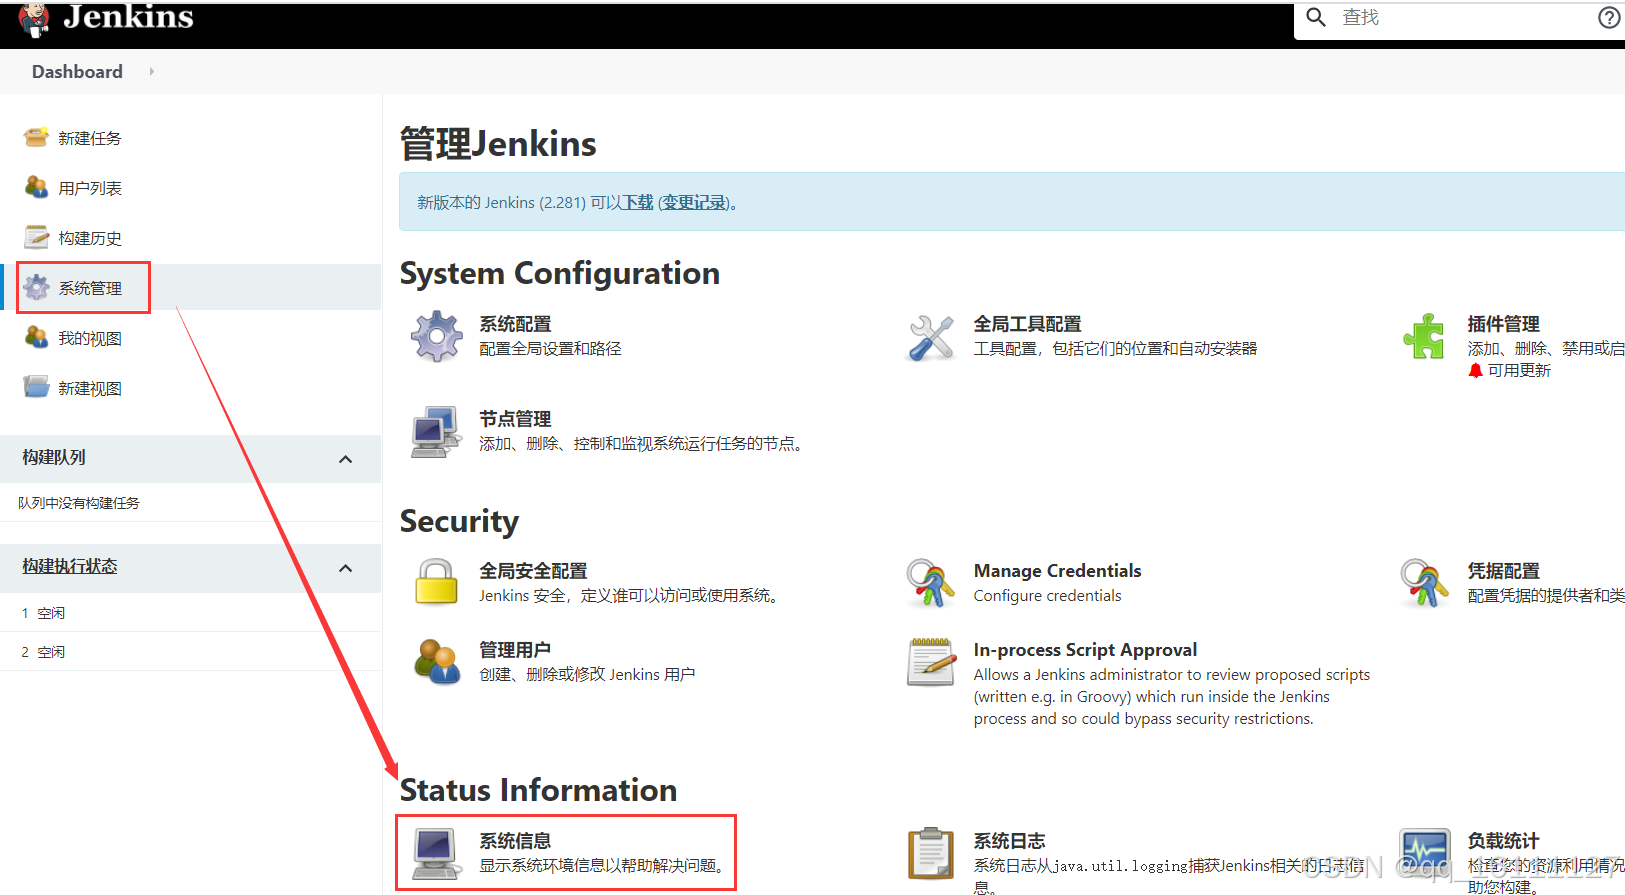Open 用户列表 in the sidebar
This screenshot has height=895, width=1625.
[90, 188]
